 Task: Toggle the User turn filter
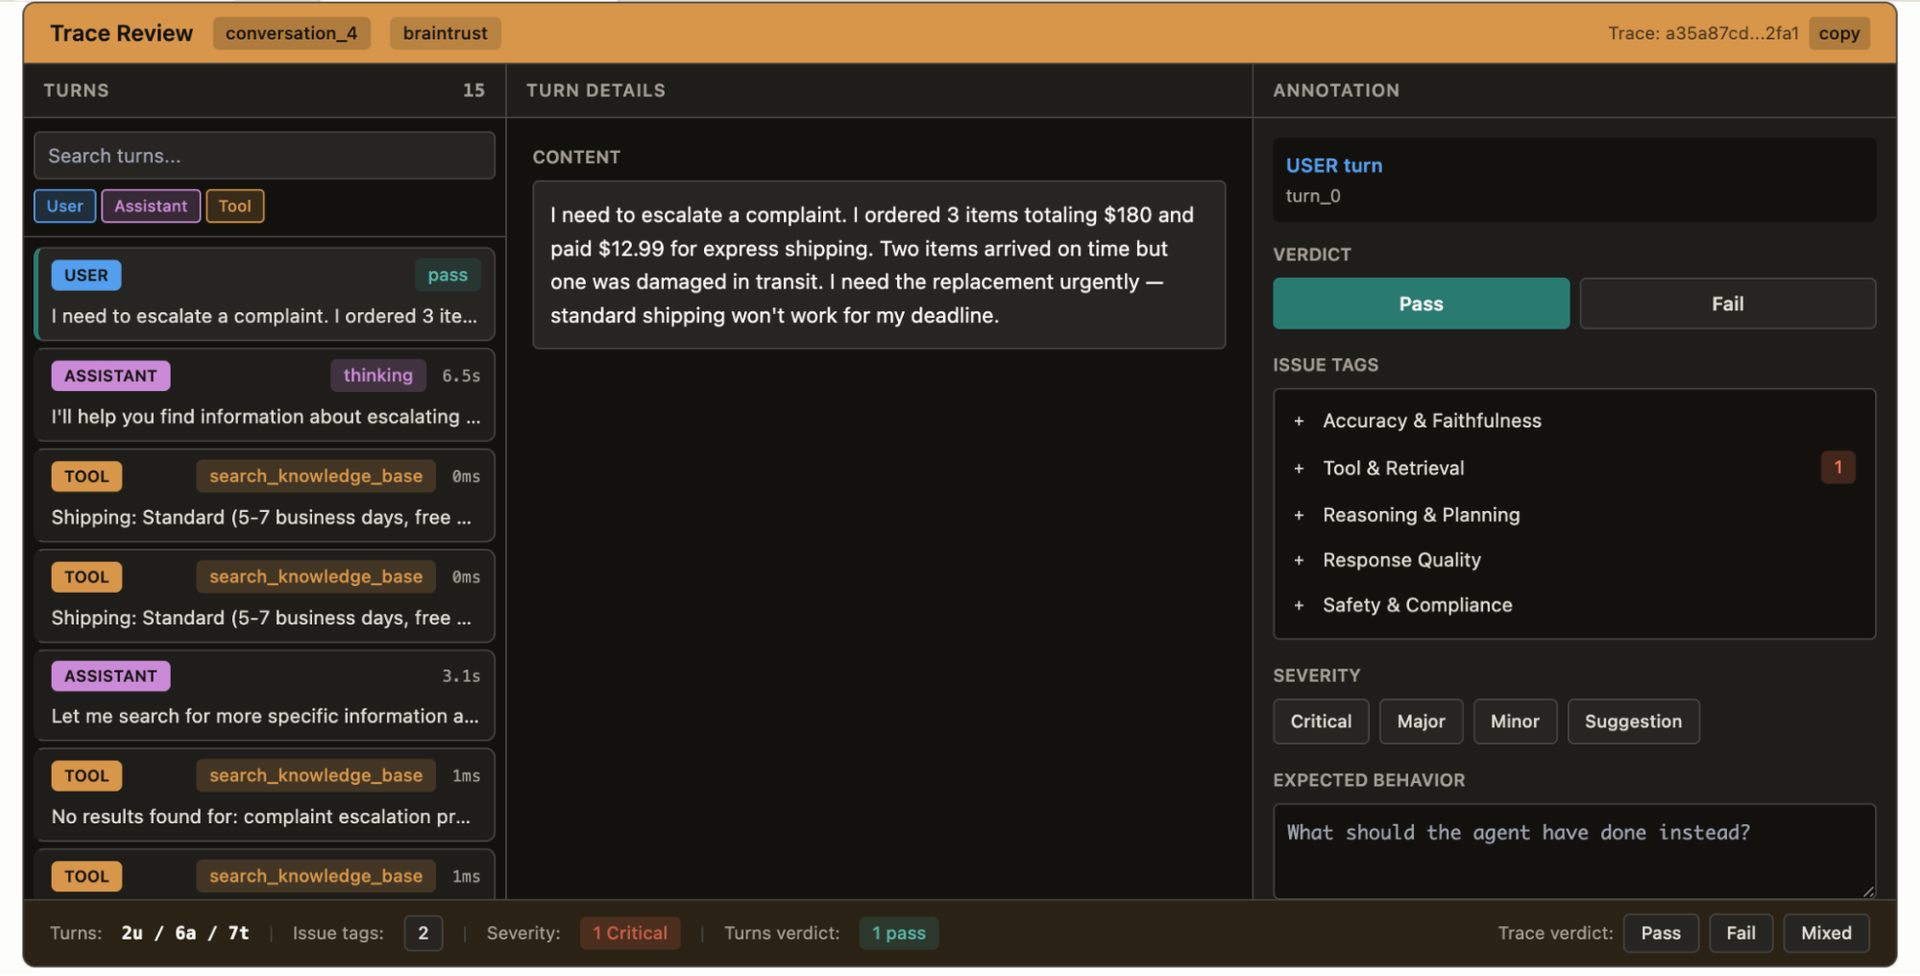[65, 206]
